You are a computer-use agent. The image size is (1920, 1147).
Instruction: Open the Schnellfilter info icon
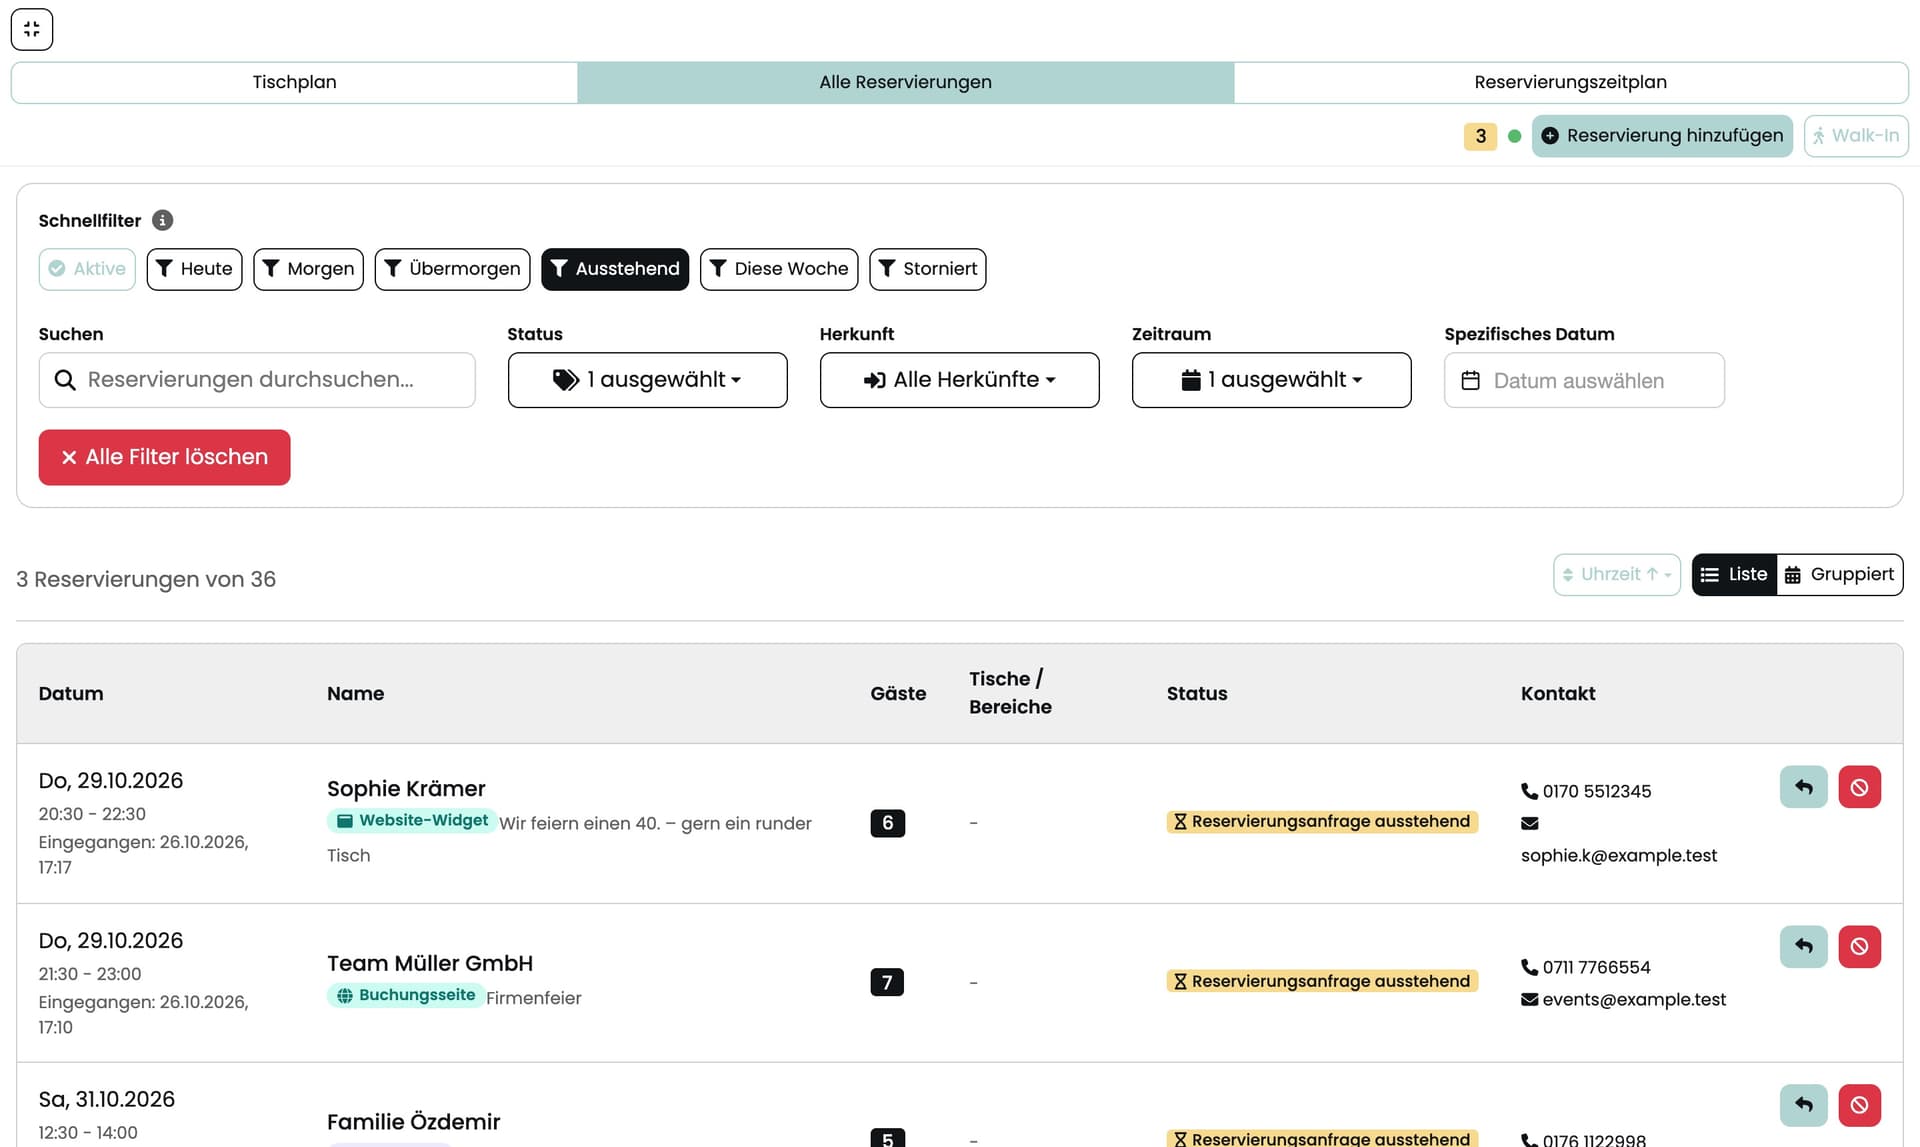click(x=162, y=220)
